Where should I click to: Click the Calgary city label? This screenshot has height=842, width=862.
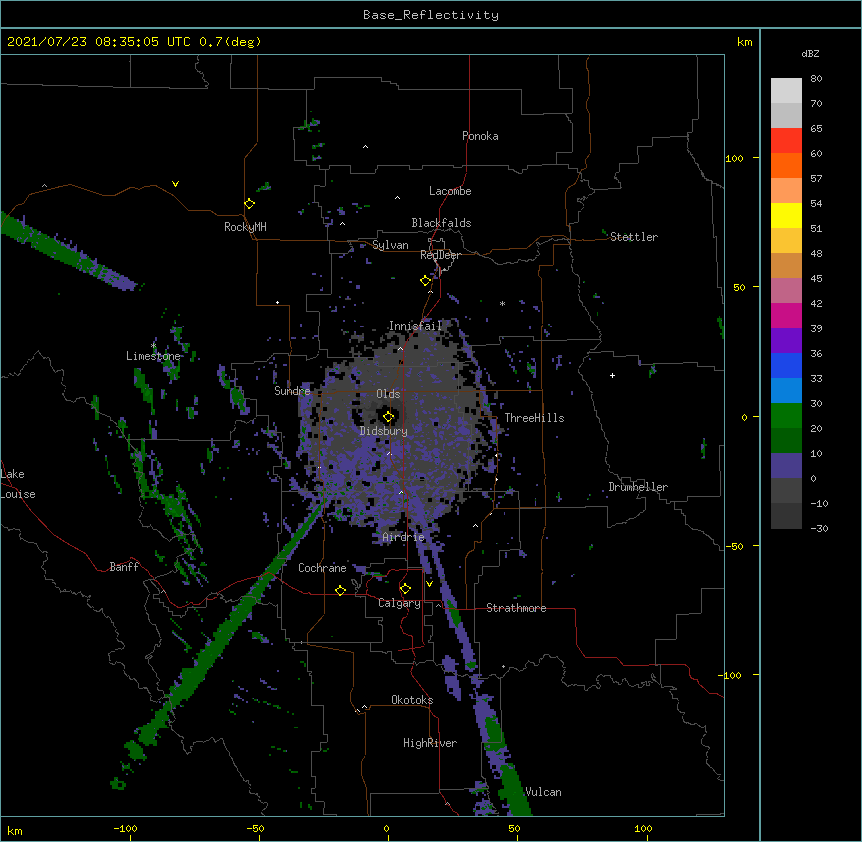[399, 603]
